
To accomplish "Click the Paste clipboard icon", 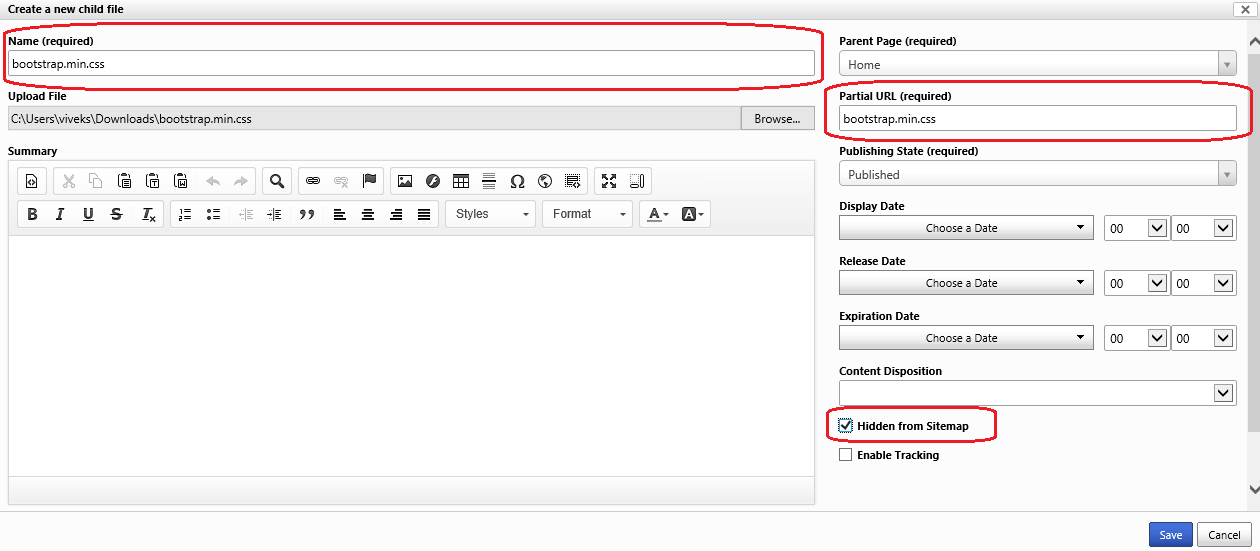I will 124,181.
